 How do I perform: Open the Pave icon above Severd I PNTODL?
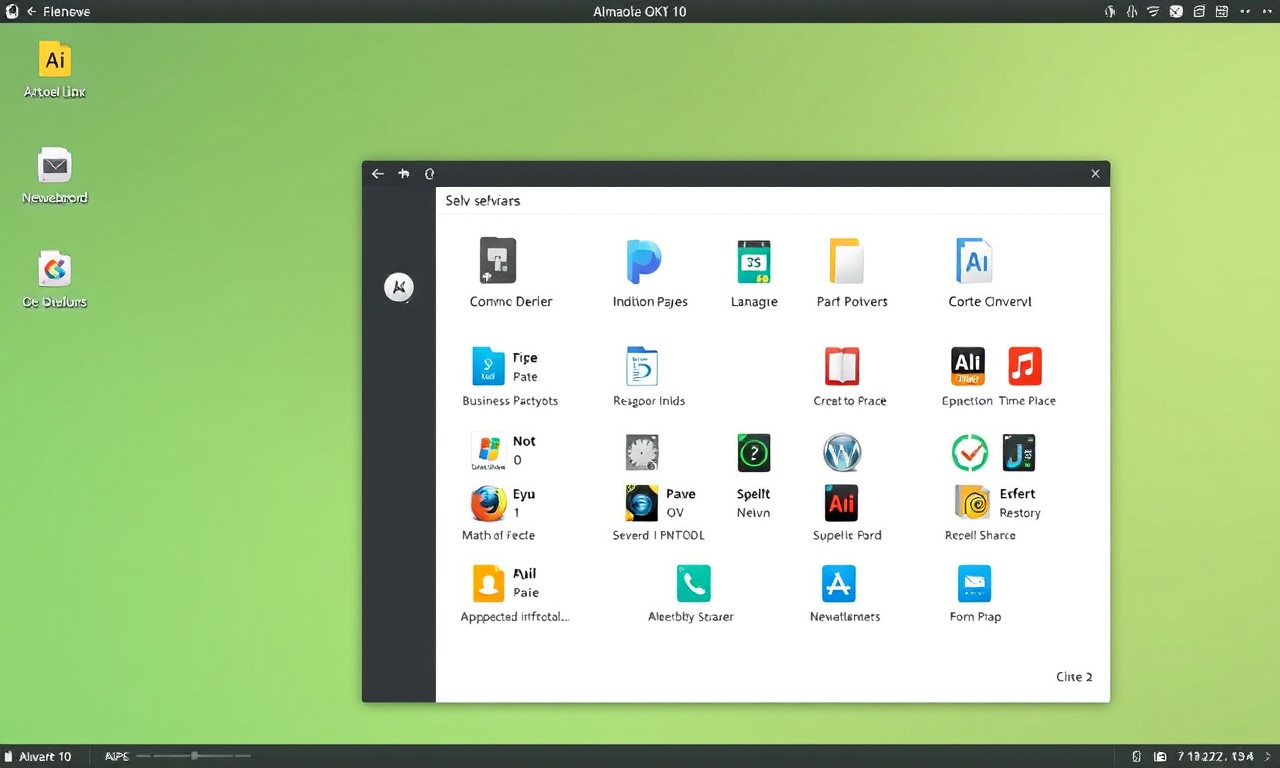point(642,503)
